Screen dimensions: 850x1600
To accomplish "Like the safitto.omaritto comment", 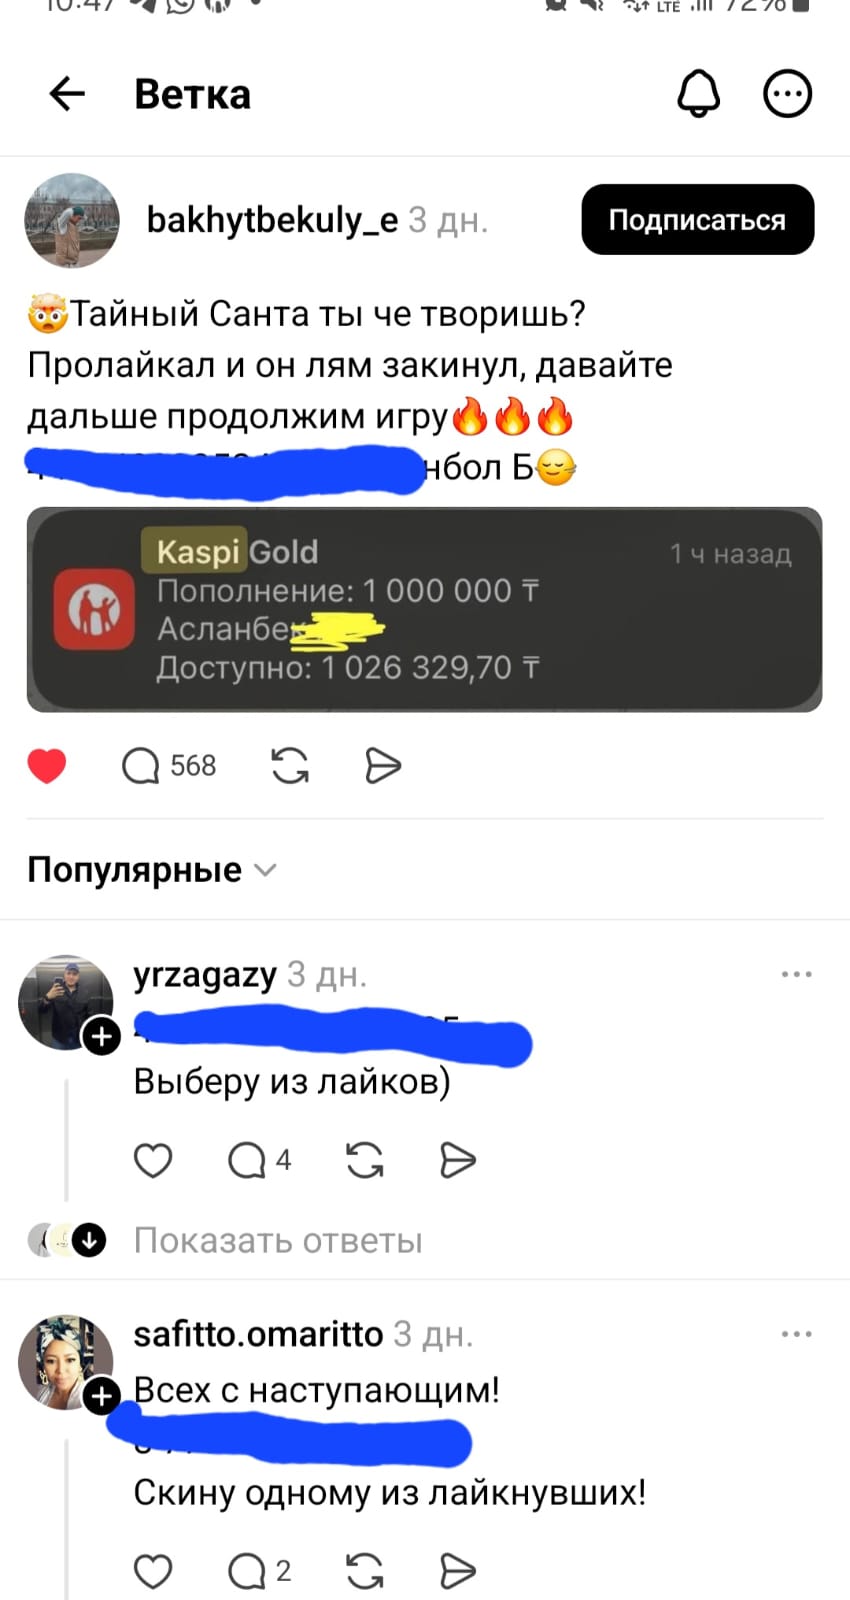I will tap(153, 1571).
